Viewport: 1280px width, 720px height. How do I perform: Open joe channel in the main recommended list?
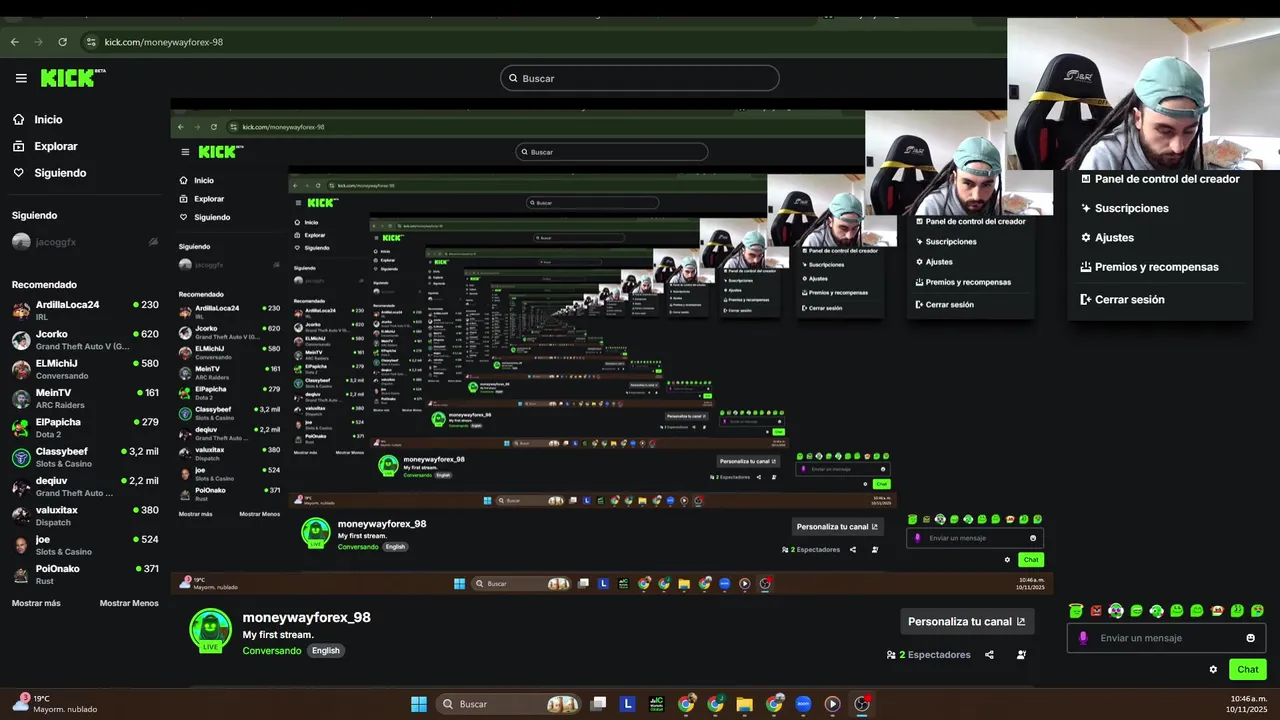[85, 545]
